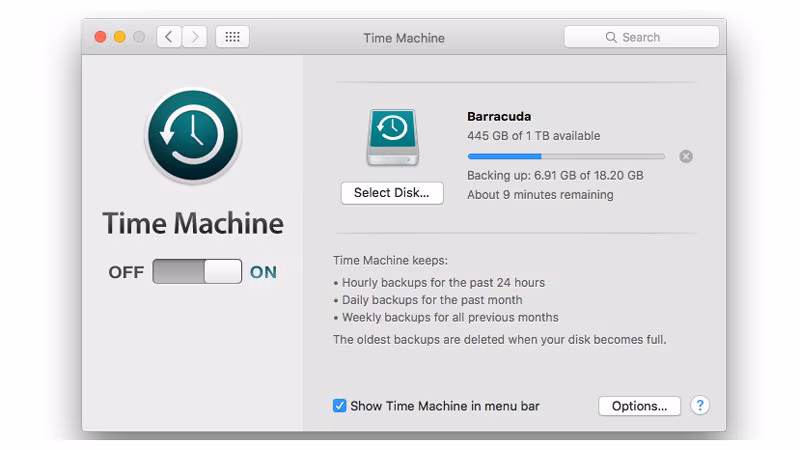This screenshot has width=800, height=450.
Task: Click 'Daily backups for the past month'
Action: pyautogui.click(x=432, y=300)
